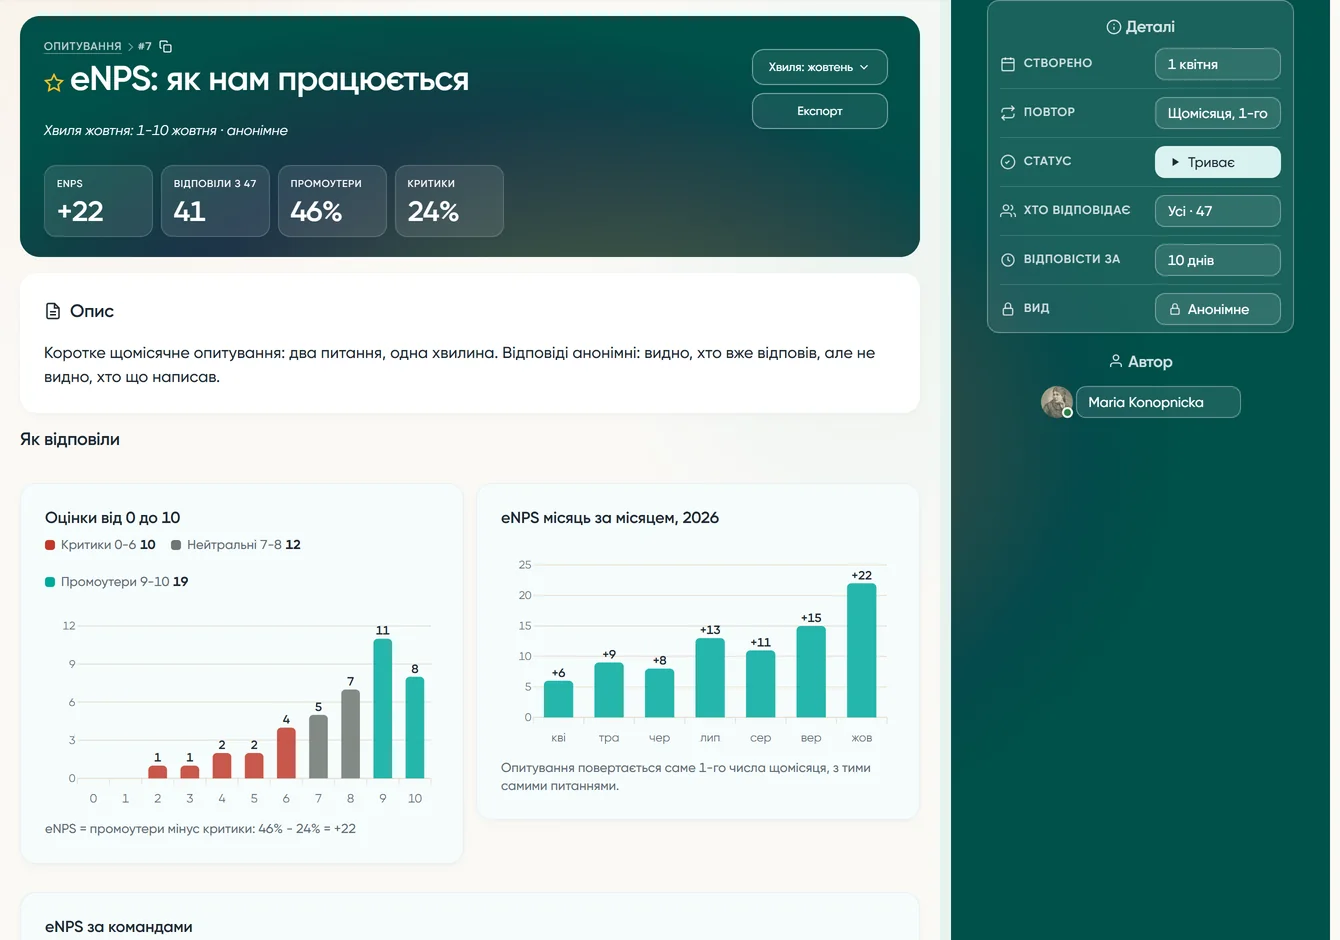Click the eNPS: як нам працюється title

click(270, 80)
